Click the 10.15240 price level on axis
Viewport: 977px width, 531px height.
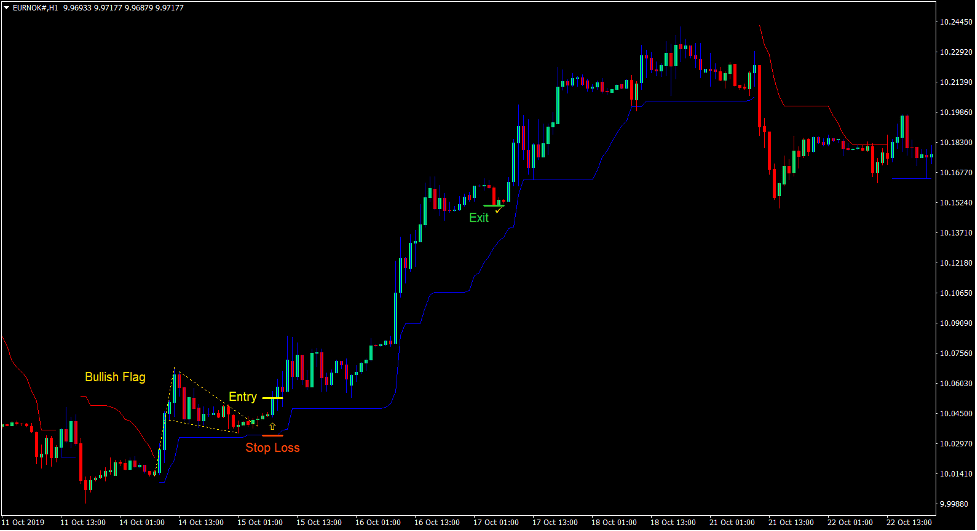coord(955,203)
